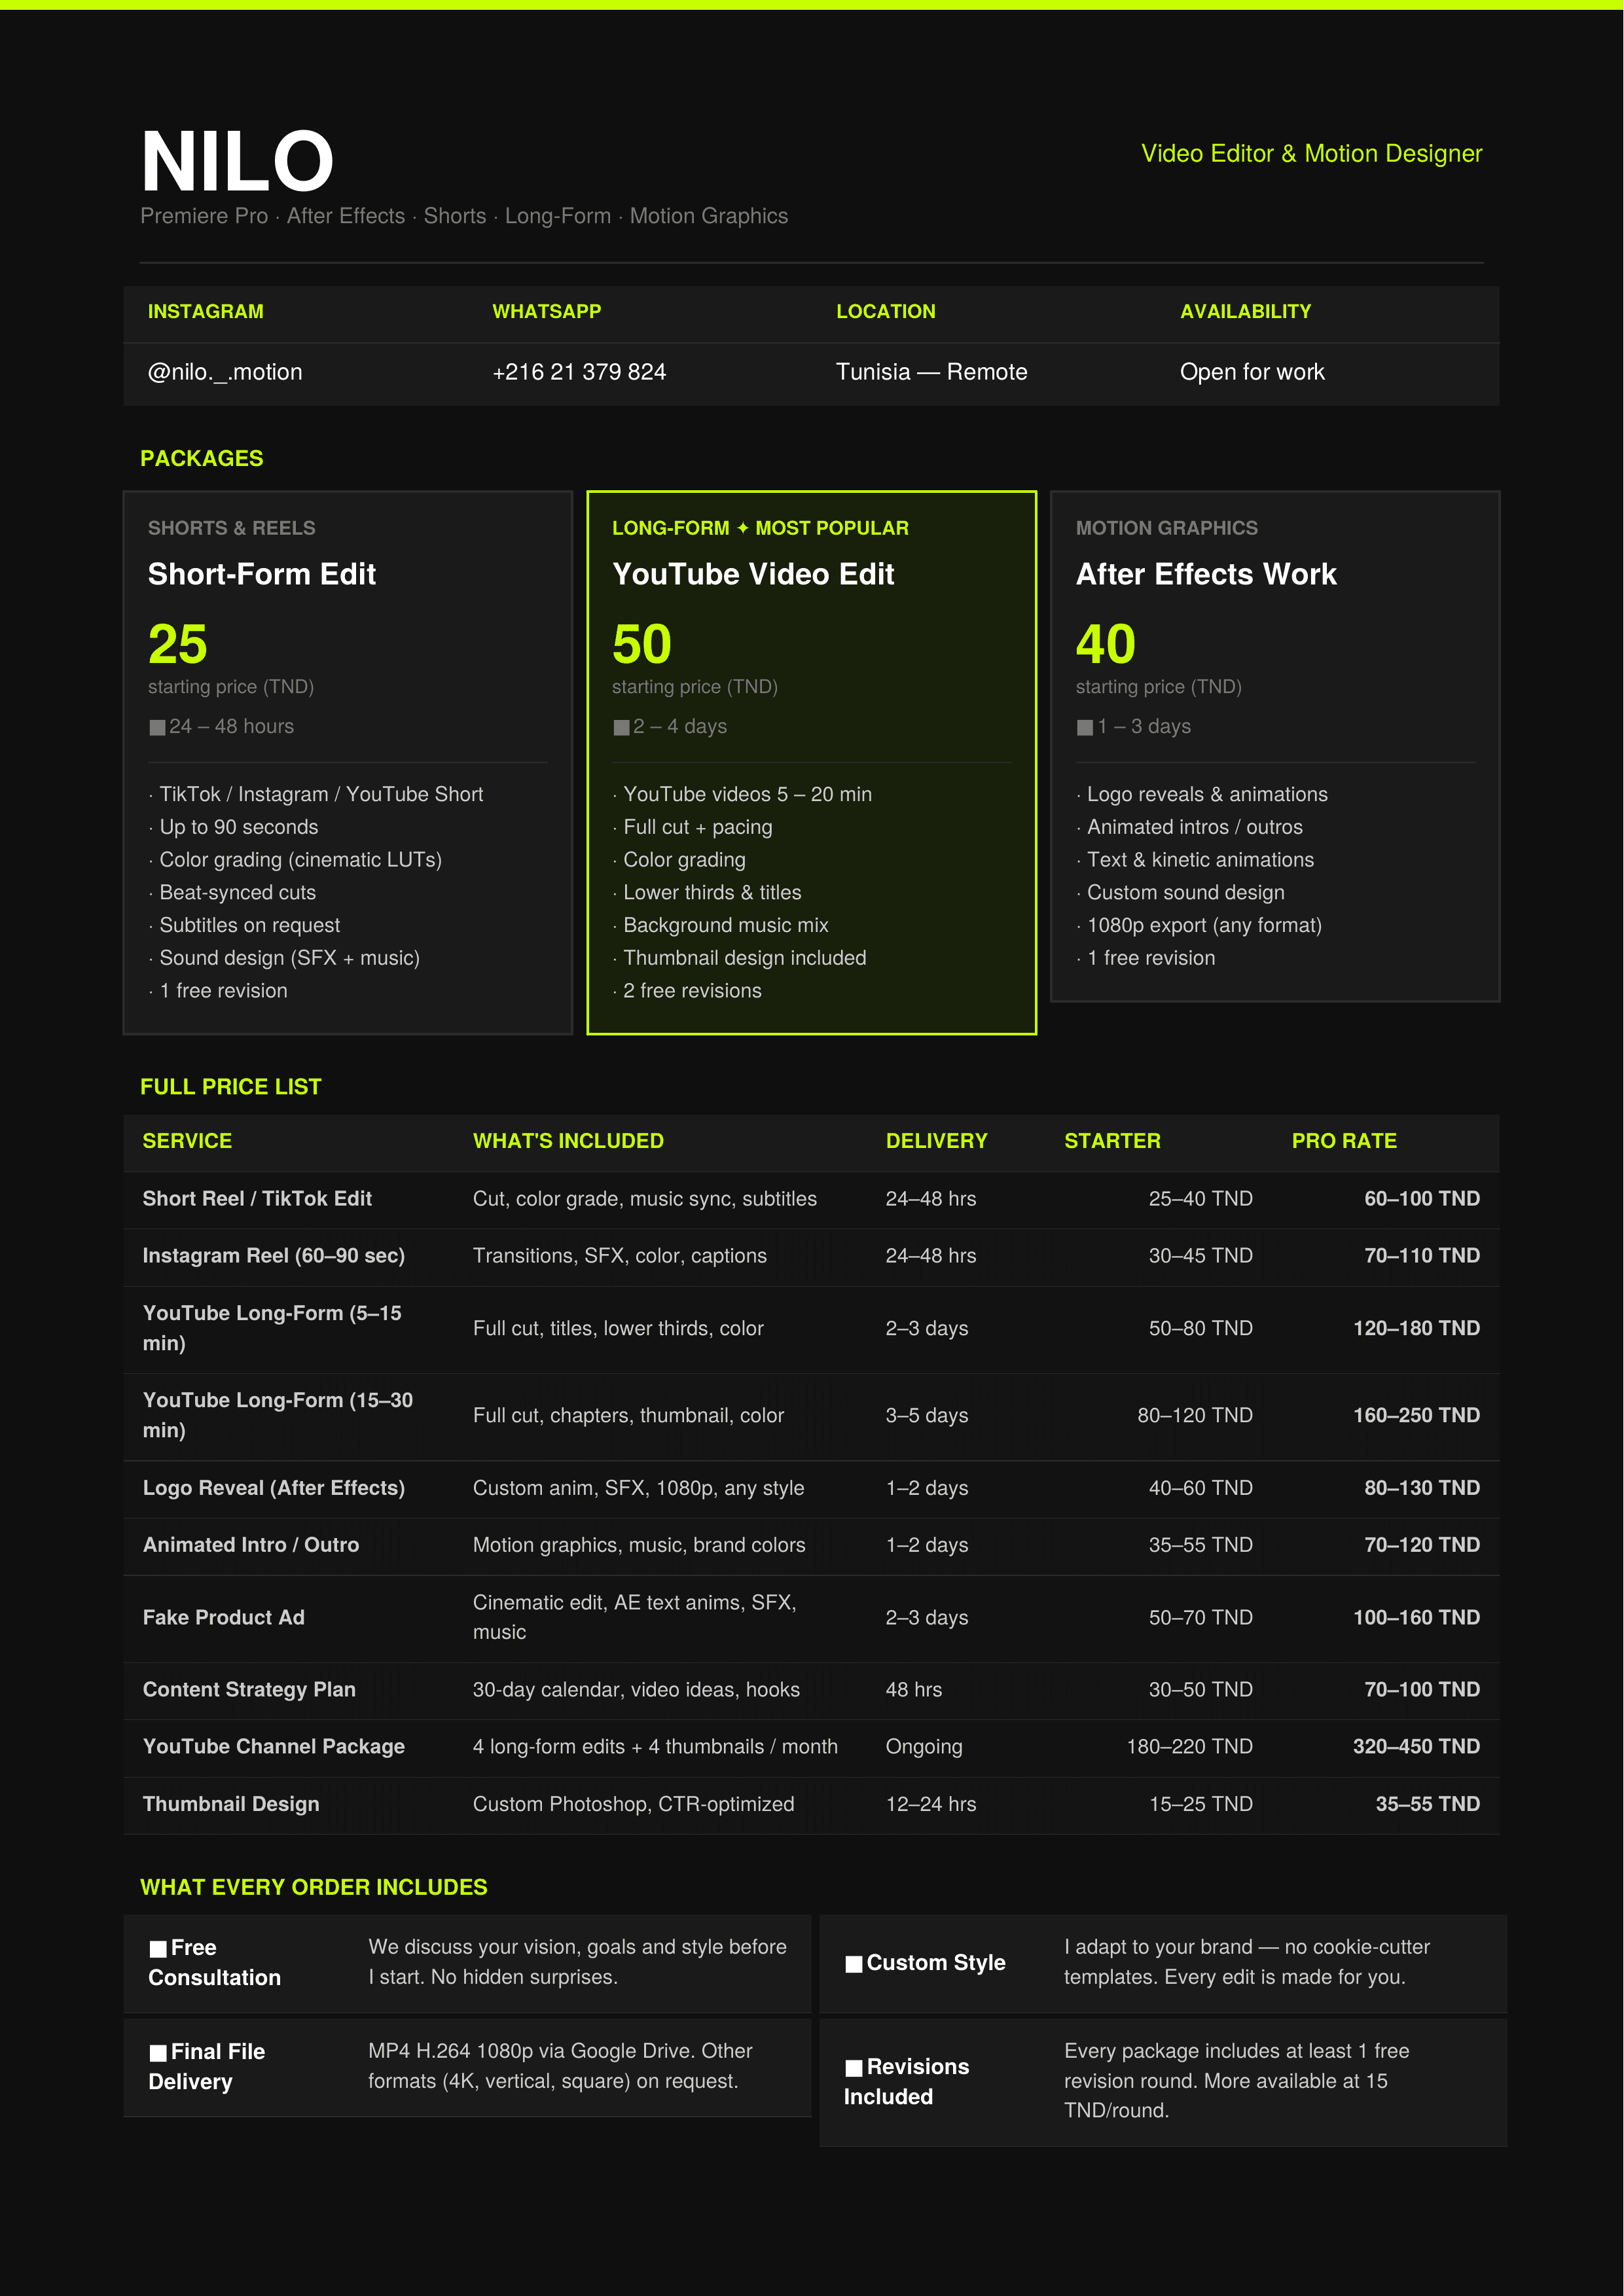
Task: Click the Open for work availability text
Action: 1252,372
